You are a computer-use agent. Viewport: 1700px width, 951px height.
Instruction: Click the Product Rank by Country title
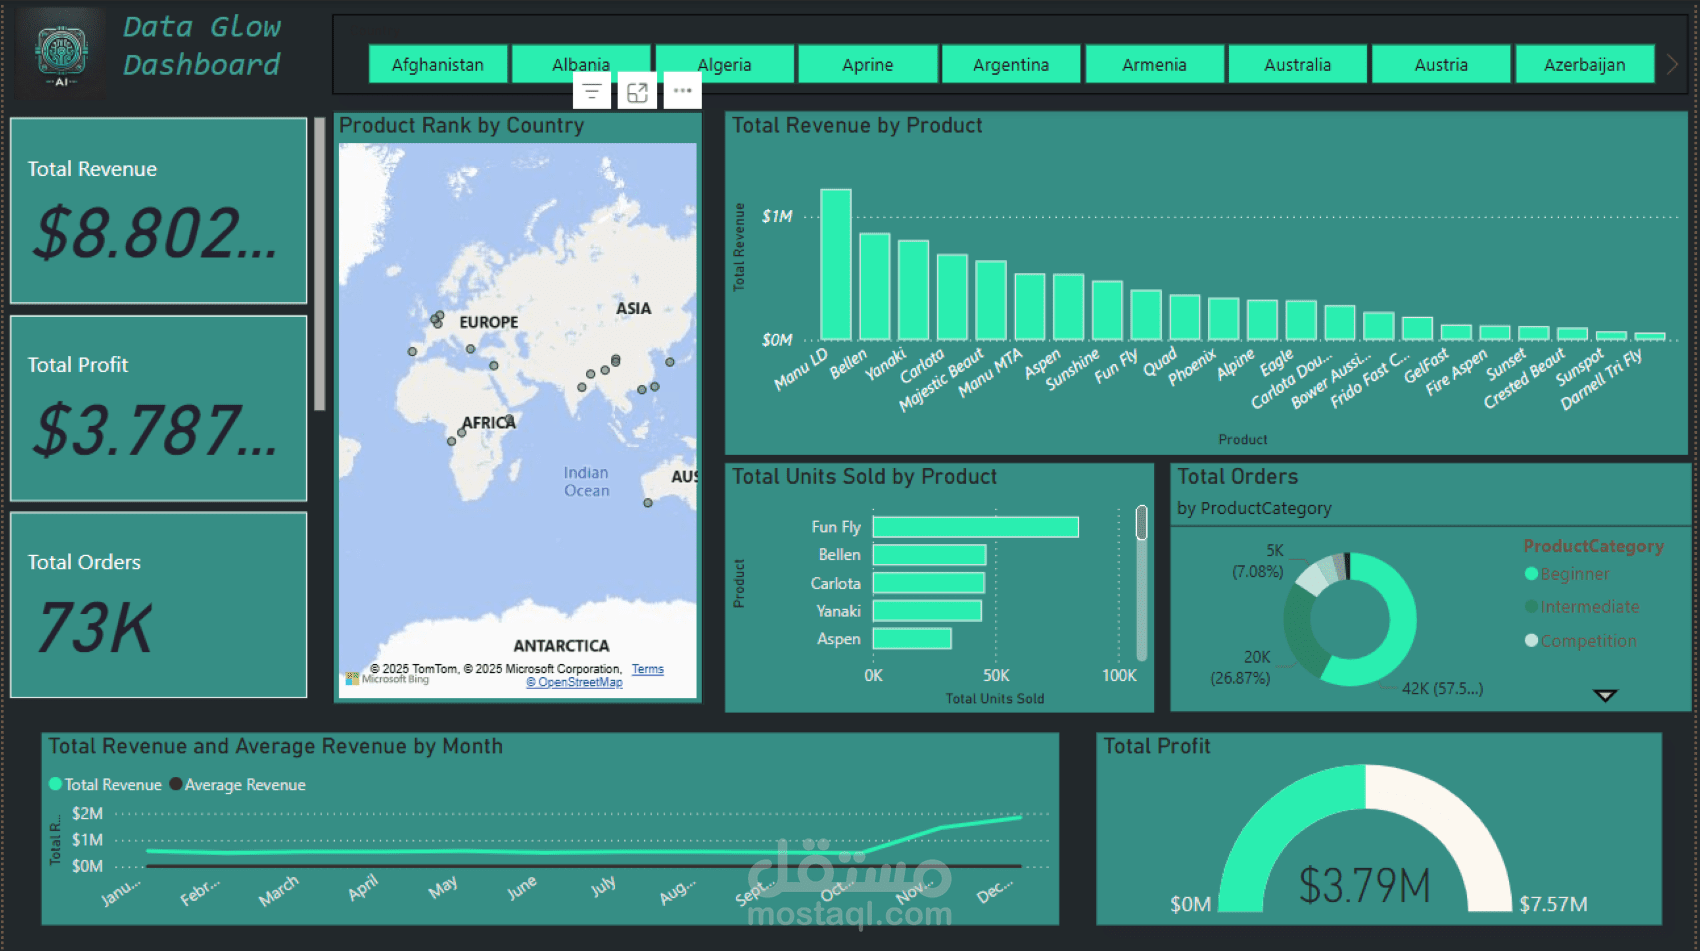pyautogui.click(x=461, y=125)
